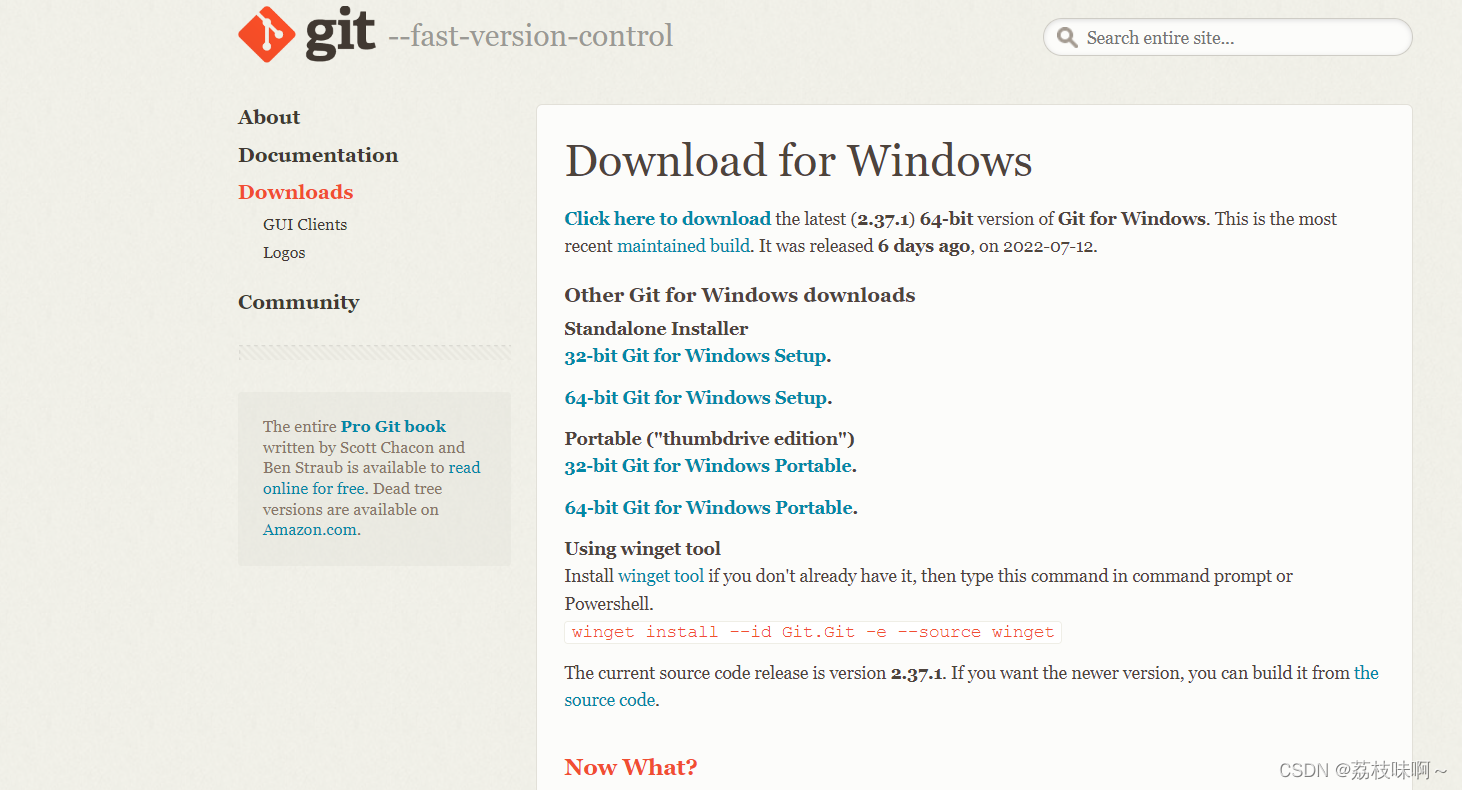The height and width of the screenshot is (790, 1462).
Task: Click the Portable thumbdrive edition subheading
Action: click(x=710, y=439)
